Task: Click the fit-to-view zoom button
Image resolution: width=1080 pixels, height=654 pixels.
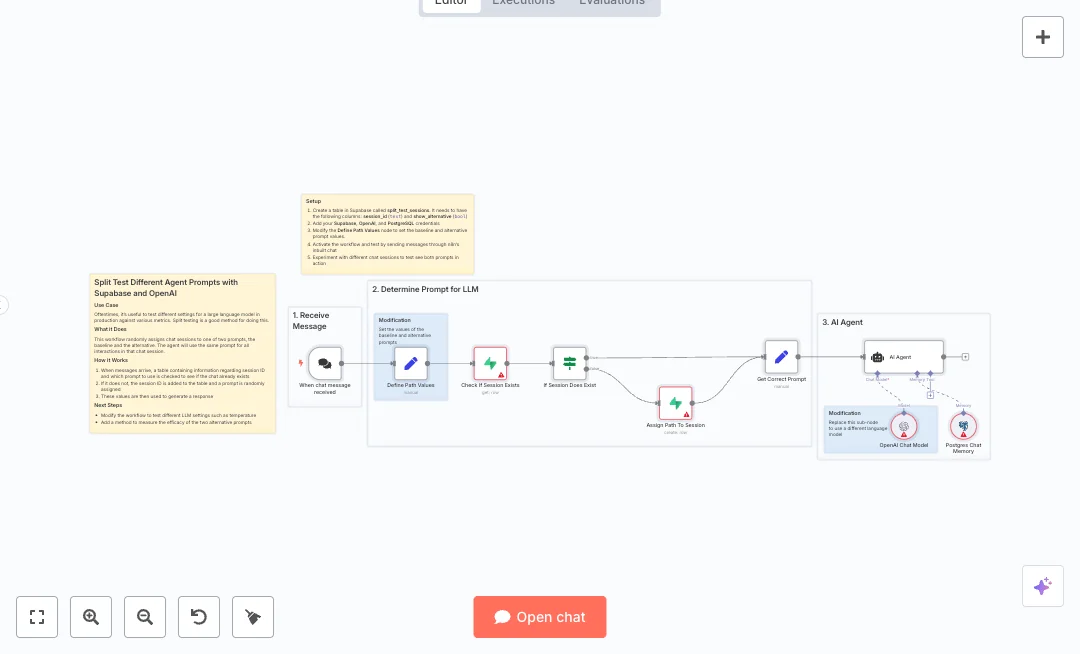Action: coord(37,617)
